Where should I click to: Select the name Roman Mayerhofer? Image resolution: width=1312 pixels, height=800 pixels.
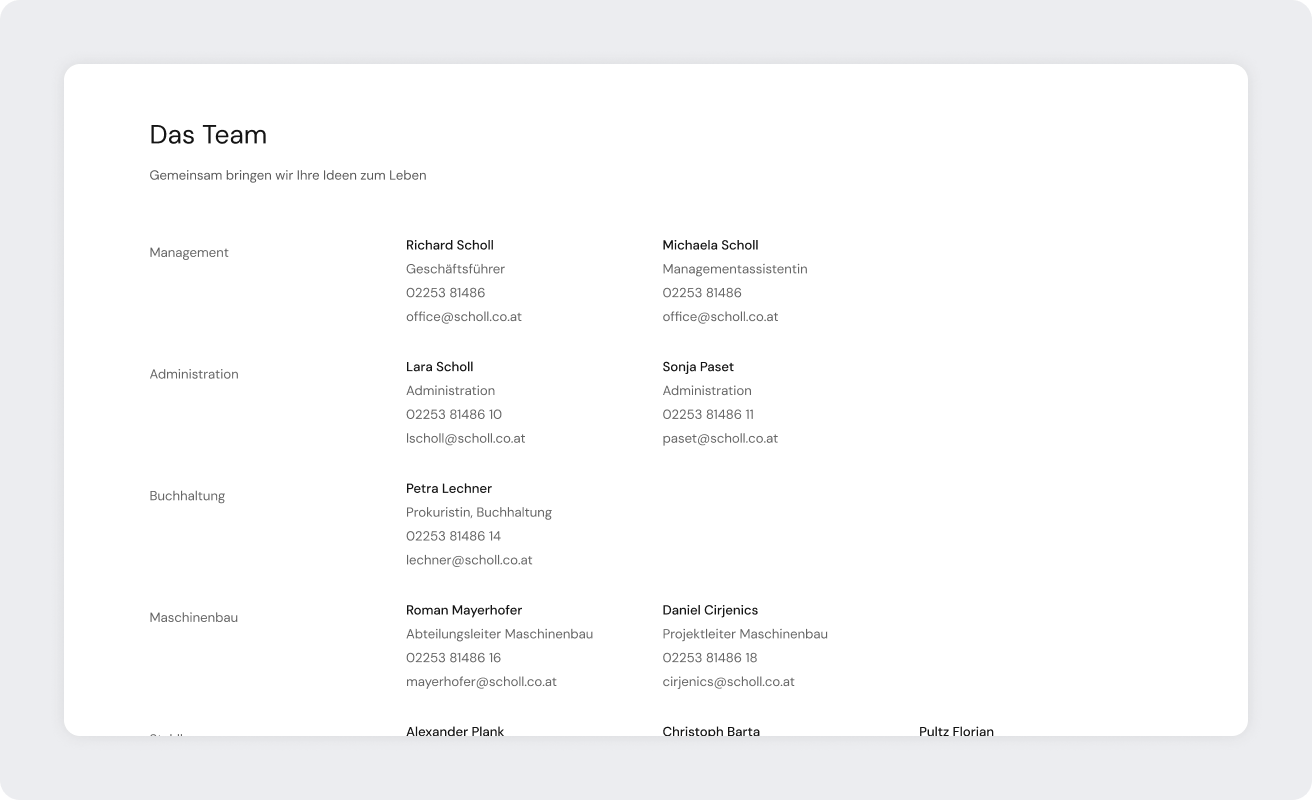[464, 610]
